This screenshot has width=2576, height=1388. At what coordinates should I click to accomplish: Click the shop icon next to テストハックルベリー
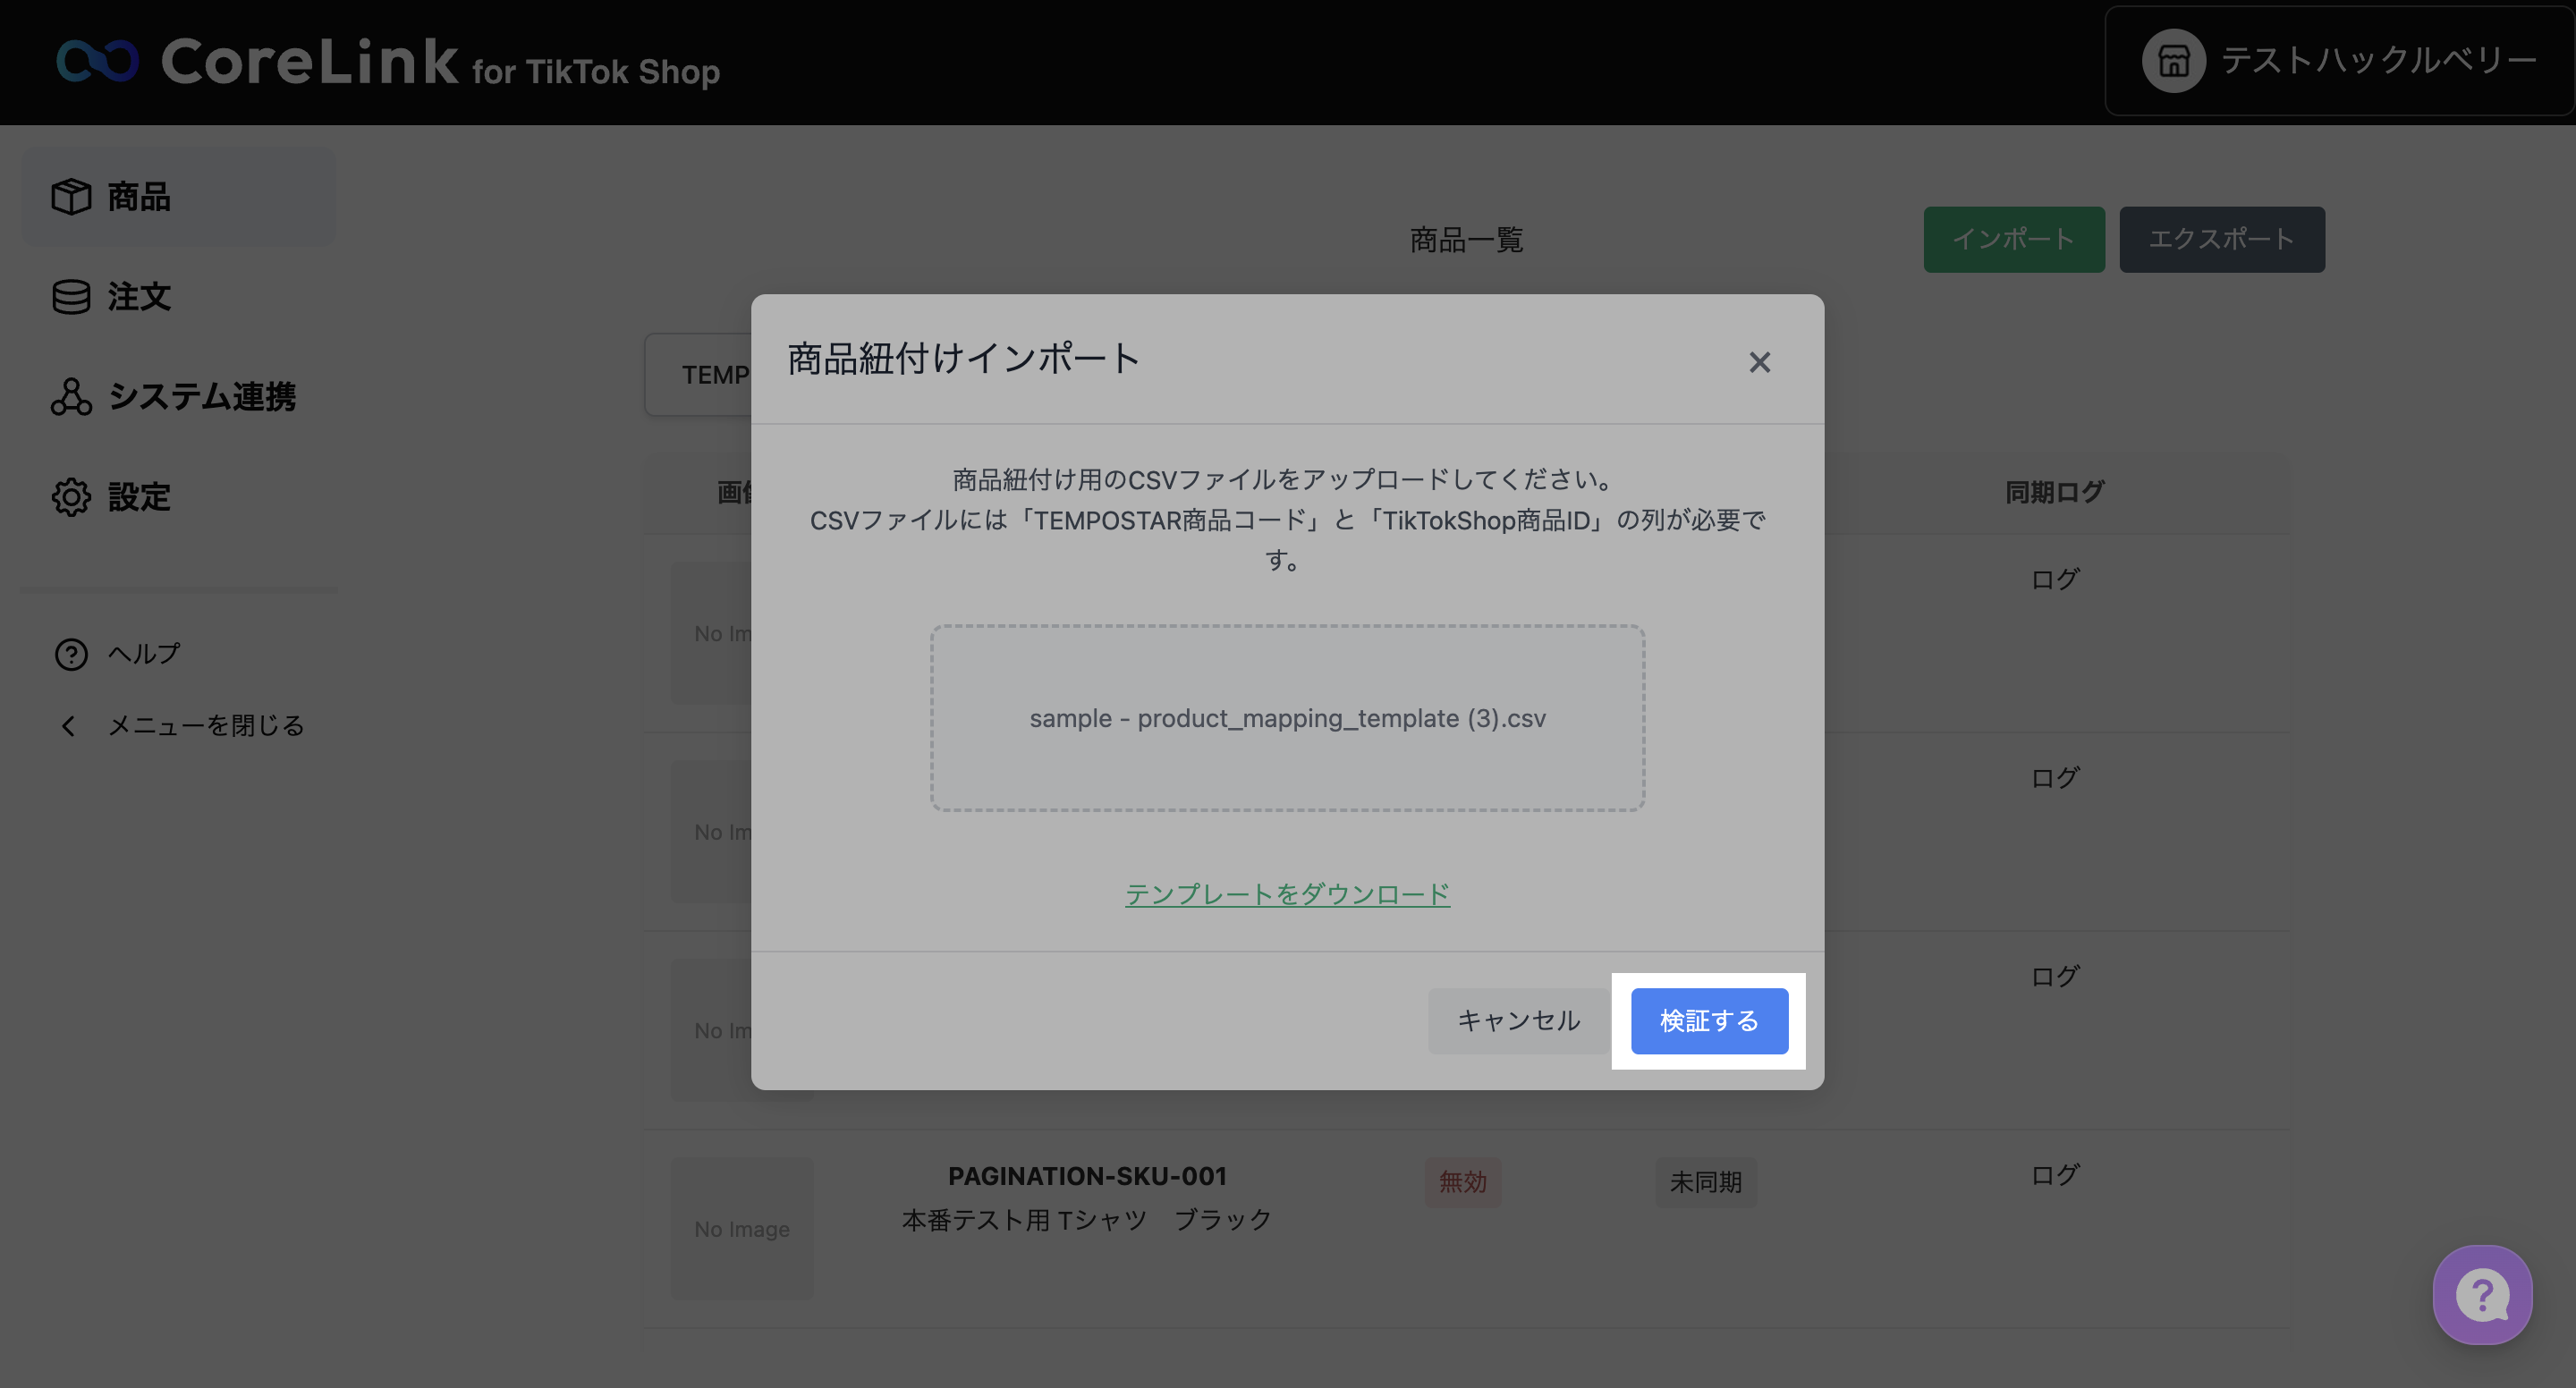[2173, 61]
